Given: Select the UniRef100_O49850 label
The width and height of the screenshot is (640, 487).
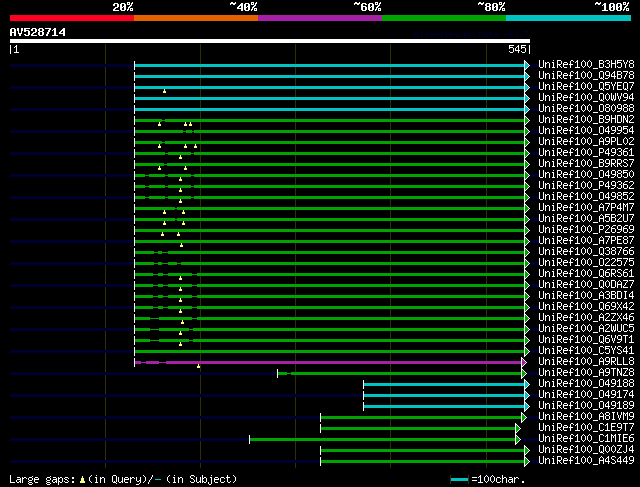Looking at the screenshot, I should [586, 175].
